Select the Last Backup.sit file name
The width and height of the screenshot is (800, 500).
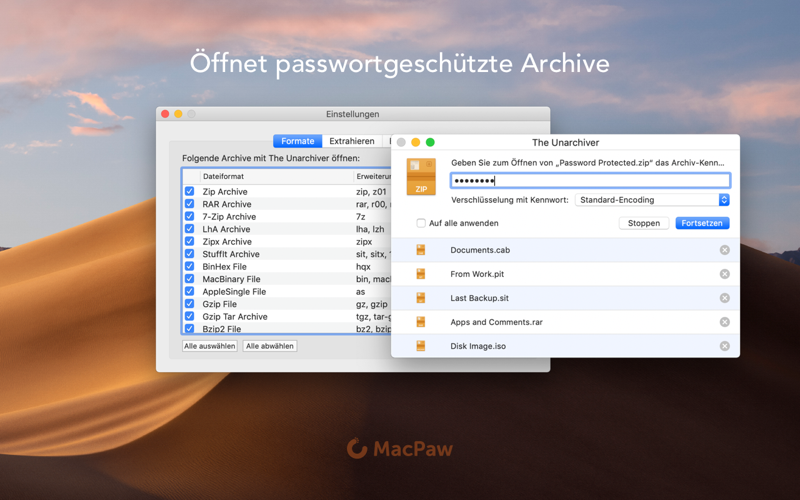click(480, 298)
